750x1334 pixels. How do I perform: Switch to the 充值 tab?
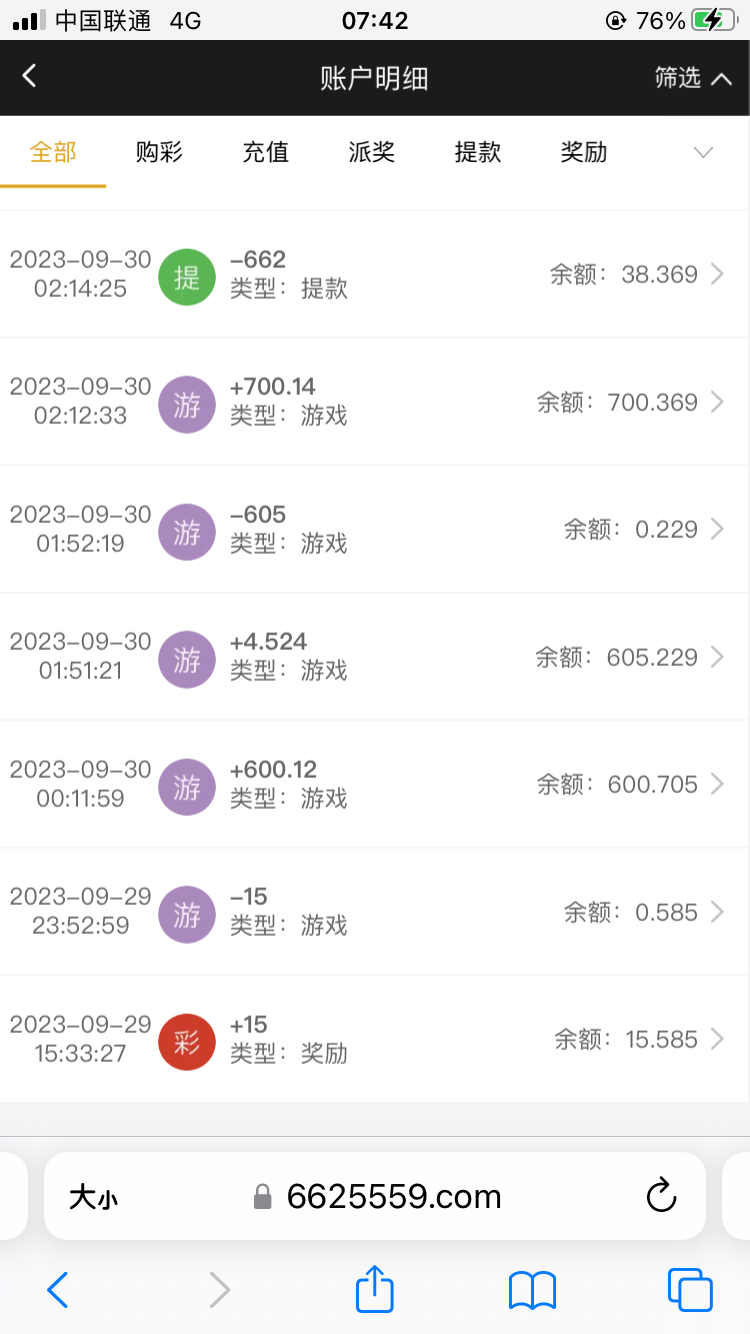(x=266, y=152)
